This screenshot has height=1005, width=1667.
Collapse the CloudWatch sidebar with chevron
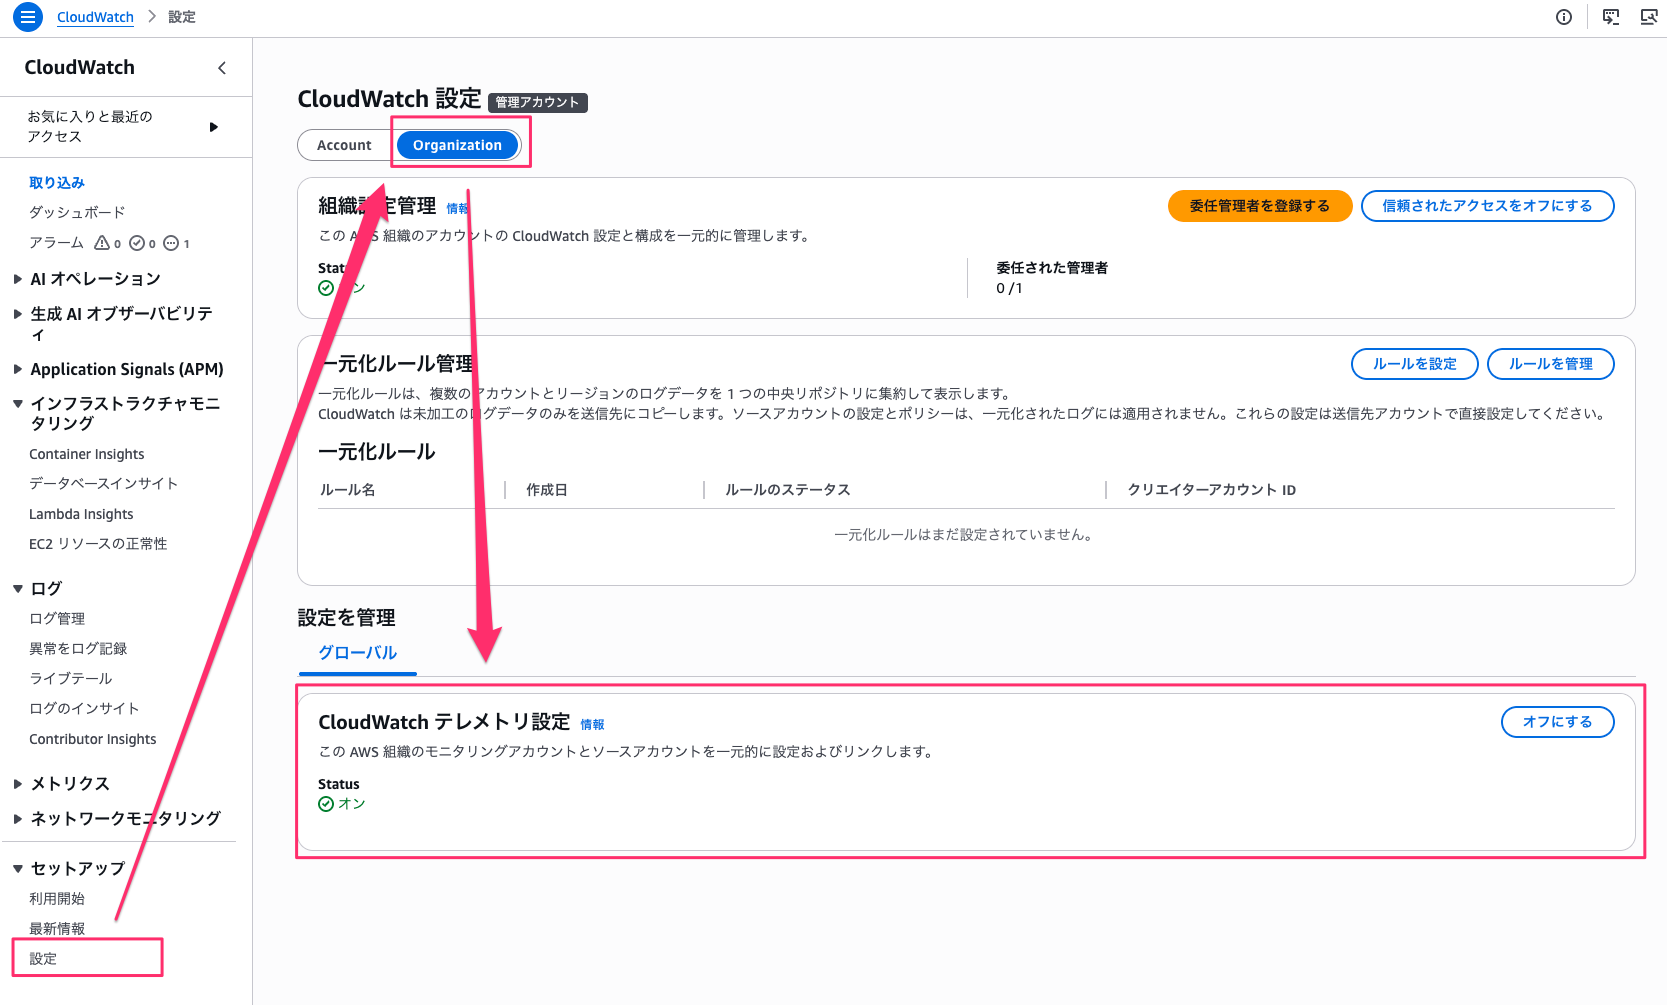coord(222,67)
